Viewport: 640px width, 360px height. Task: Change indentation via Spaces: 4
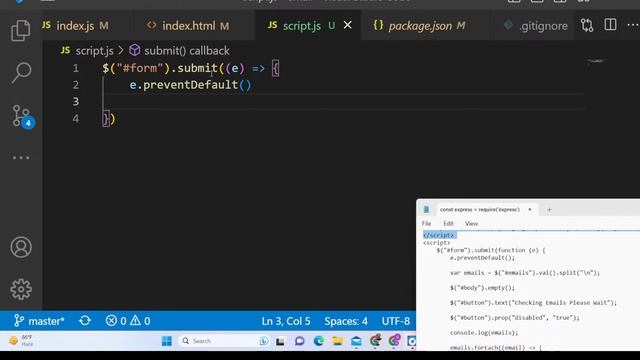pyautogui.click(x=346, y=321)
